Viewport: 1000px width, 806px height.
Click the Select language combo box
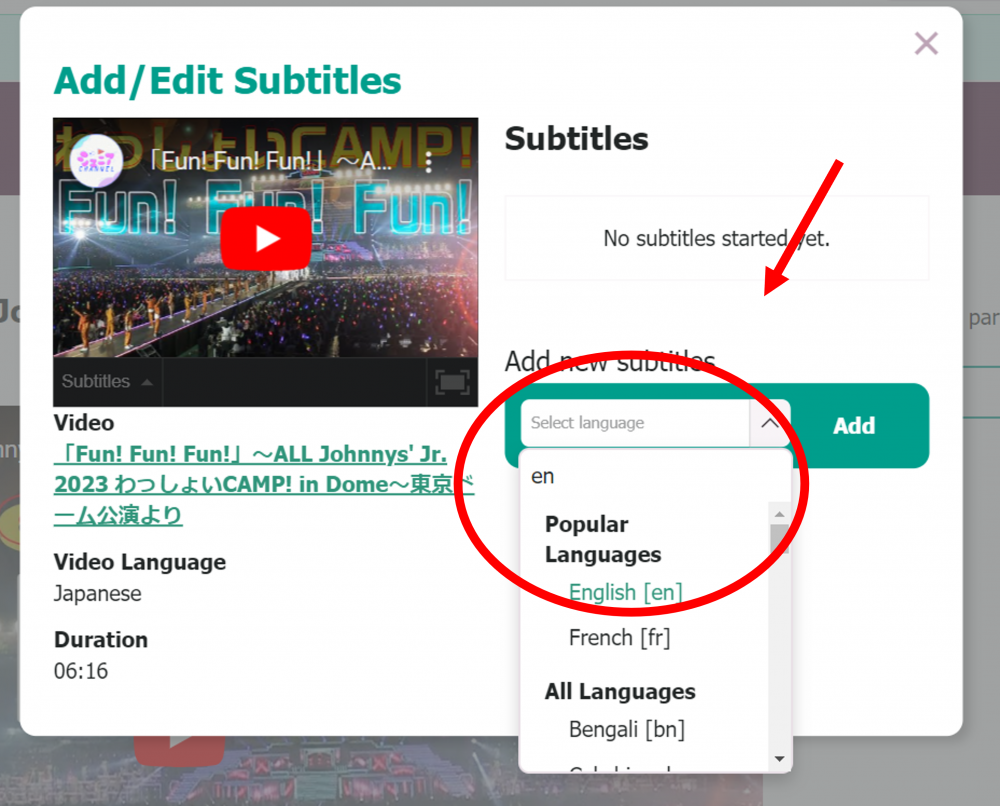[635, 424]
